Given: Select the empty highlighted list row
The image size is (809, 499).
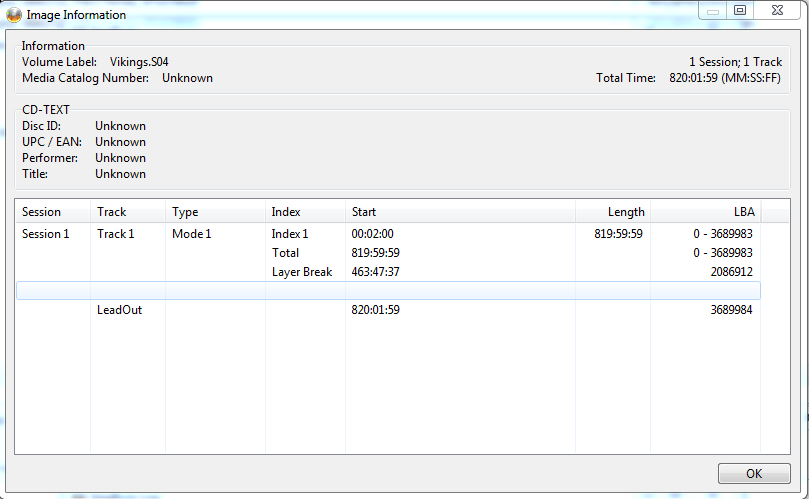Looking at the screenshot, I should 388,291.
